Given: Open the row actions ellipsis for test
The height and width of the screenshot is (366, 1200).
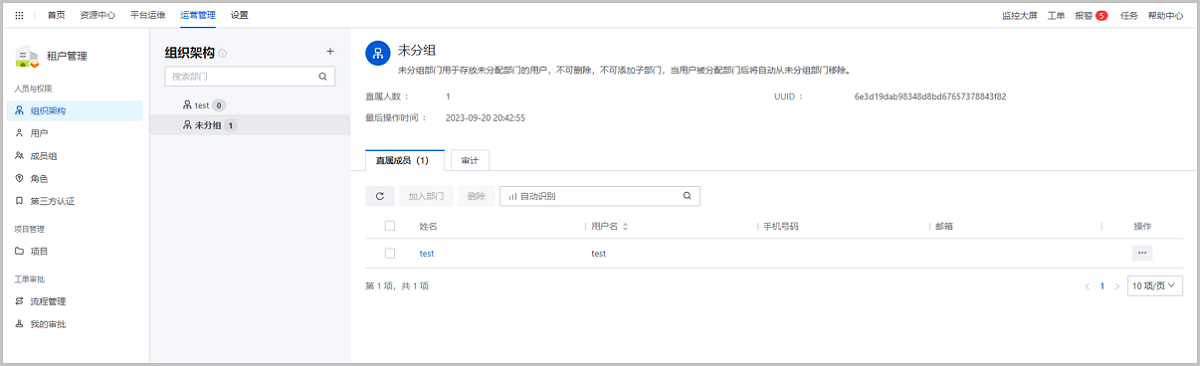Looking at the screenshot, I should click(x=1142, y=253).
